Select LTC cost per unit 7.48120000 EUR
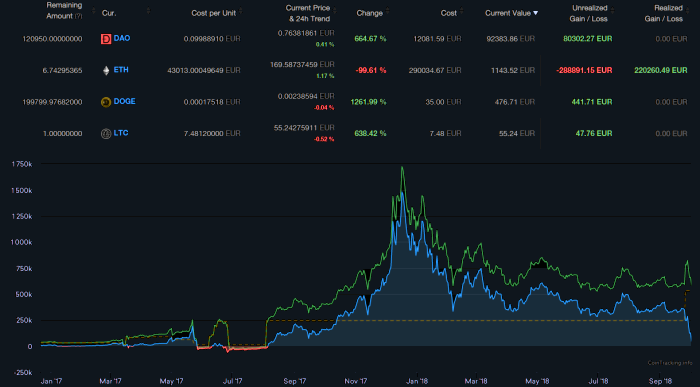This screenshot has height=387, width=700. click(x=212, y=133)
